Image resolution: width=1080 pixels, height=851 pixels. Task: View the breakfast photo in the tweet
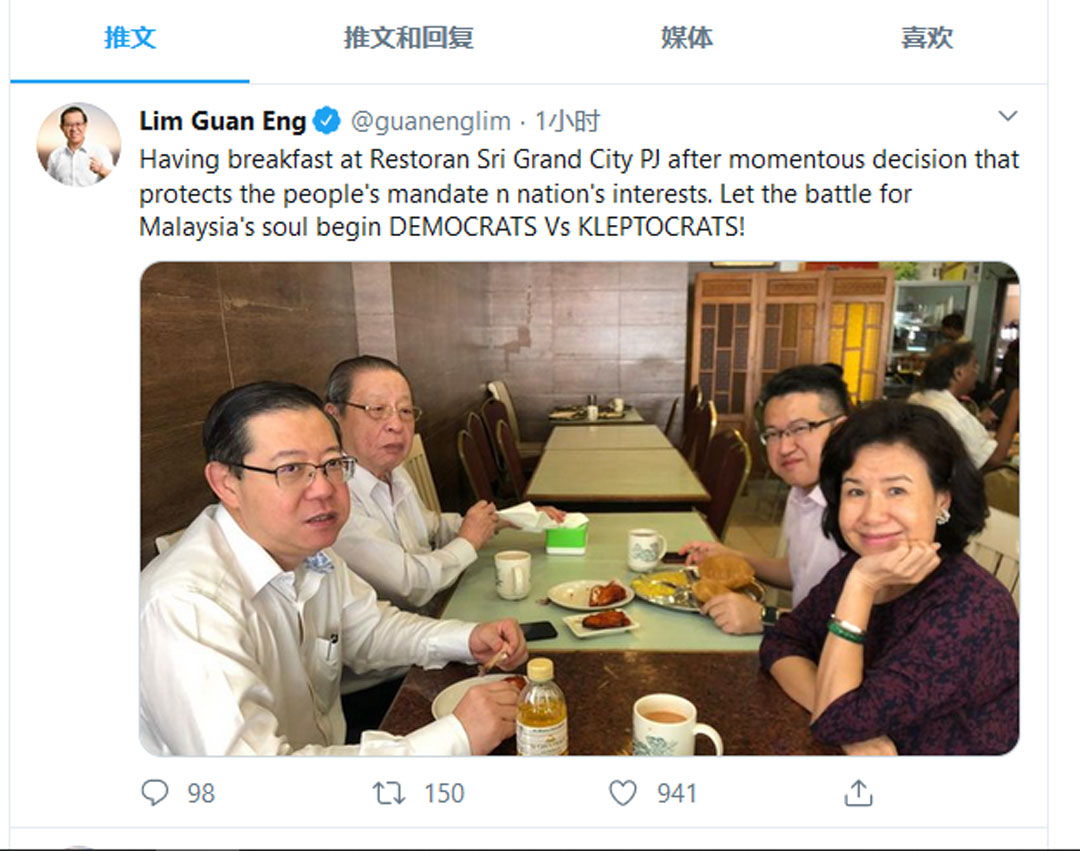pyautogui.click(x=579, y=508)
